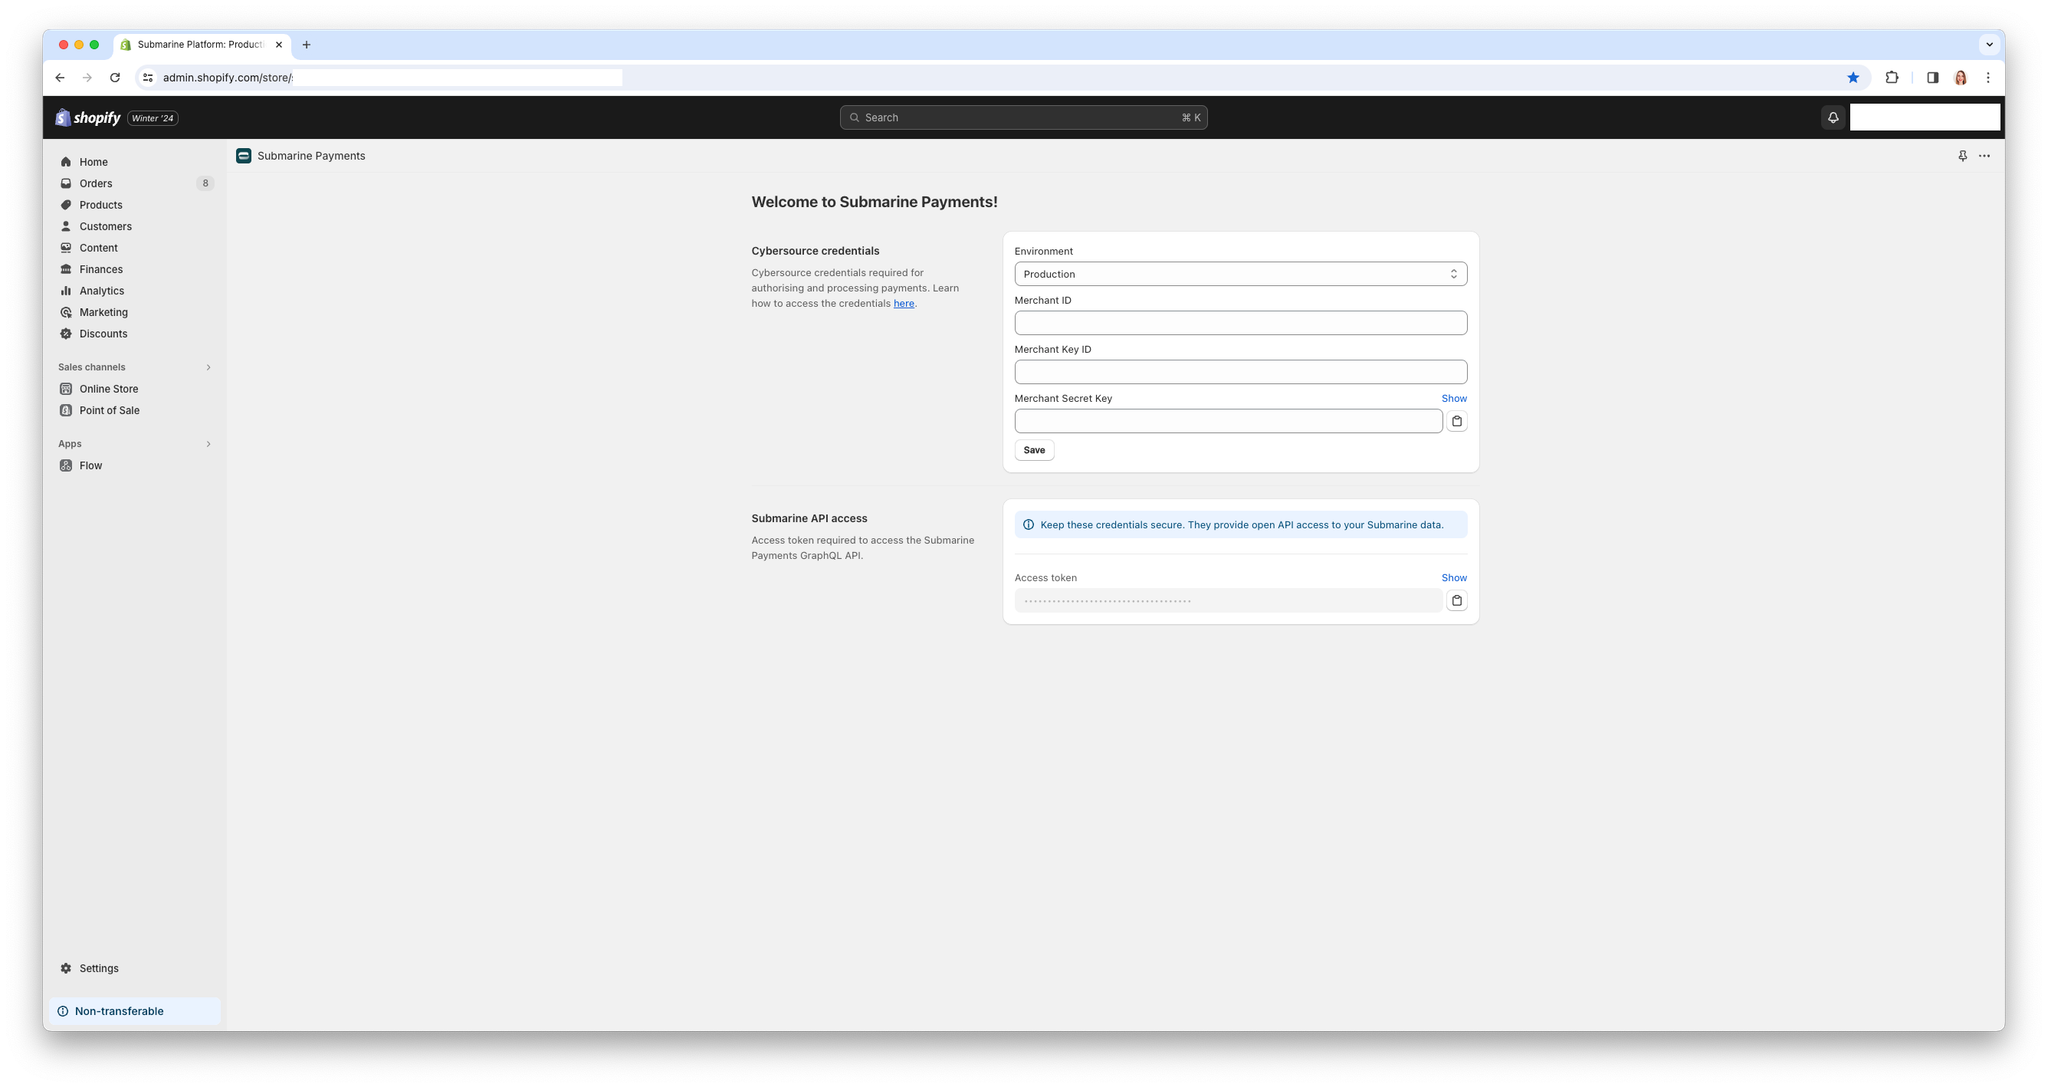
Task: Save the Cybersource credentials
Action: click(1034, 450)
